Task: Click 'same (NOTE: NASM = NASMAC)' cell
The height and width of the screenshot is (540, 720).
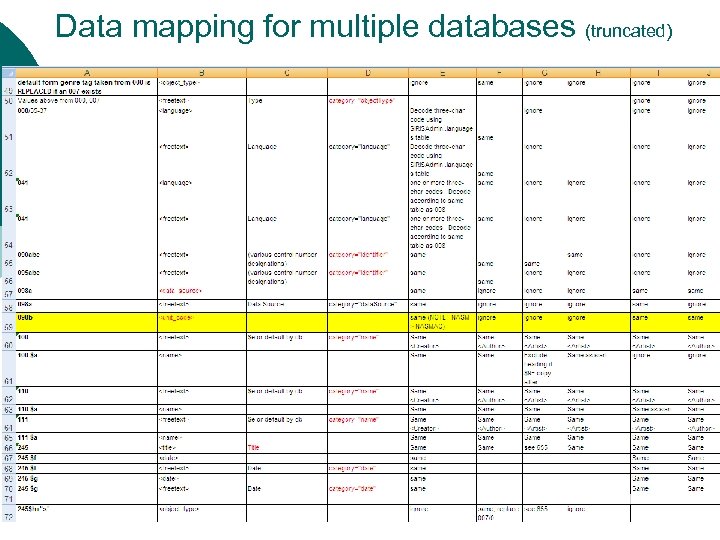Action: [442, 323]
